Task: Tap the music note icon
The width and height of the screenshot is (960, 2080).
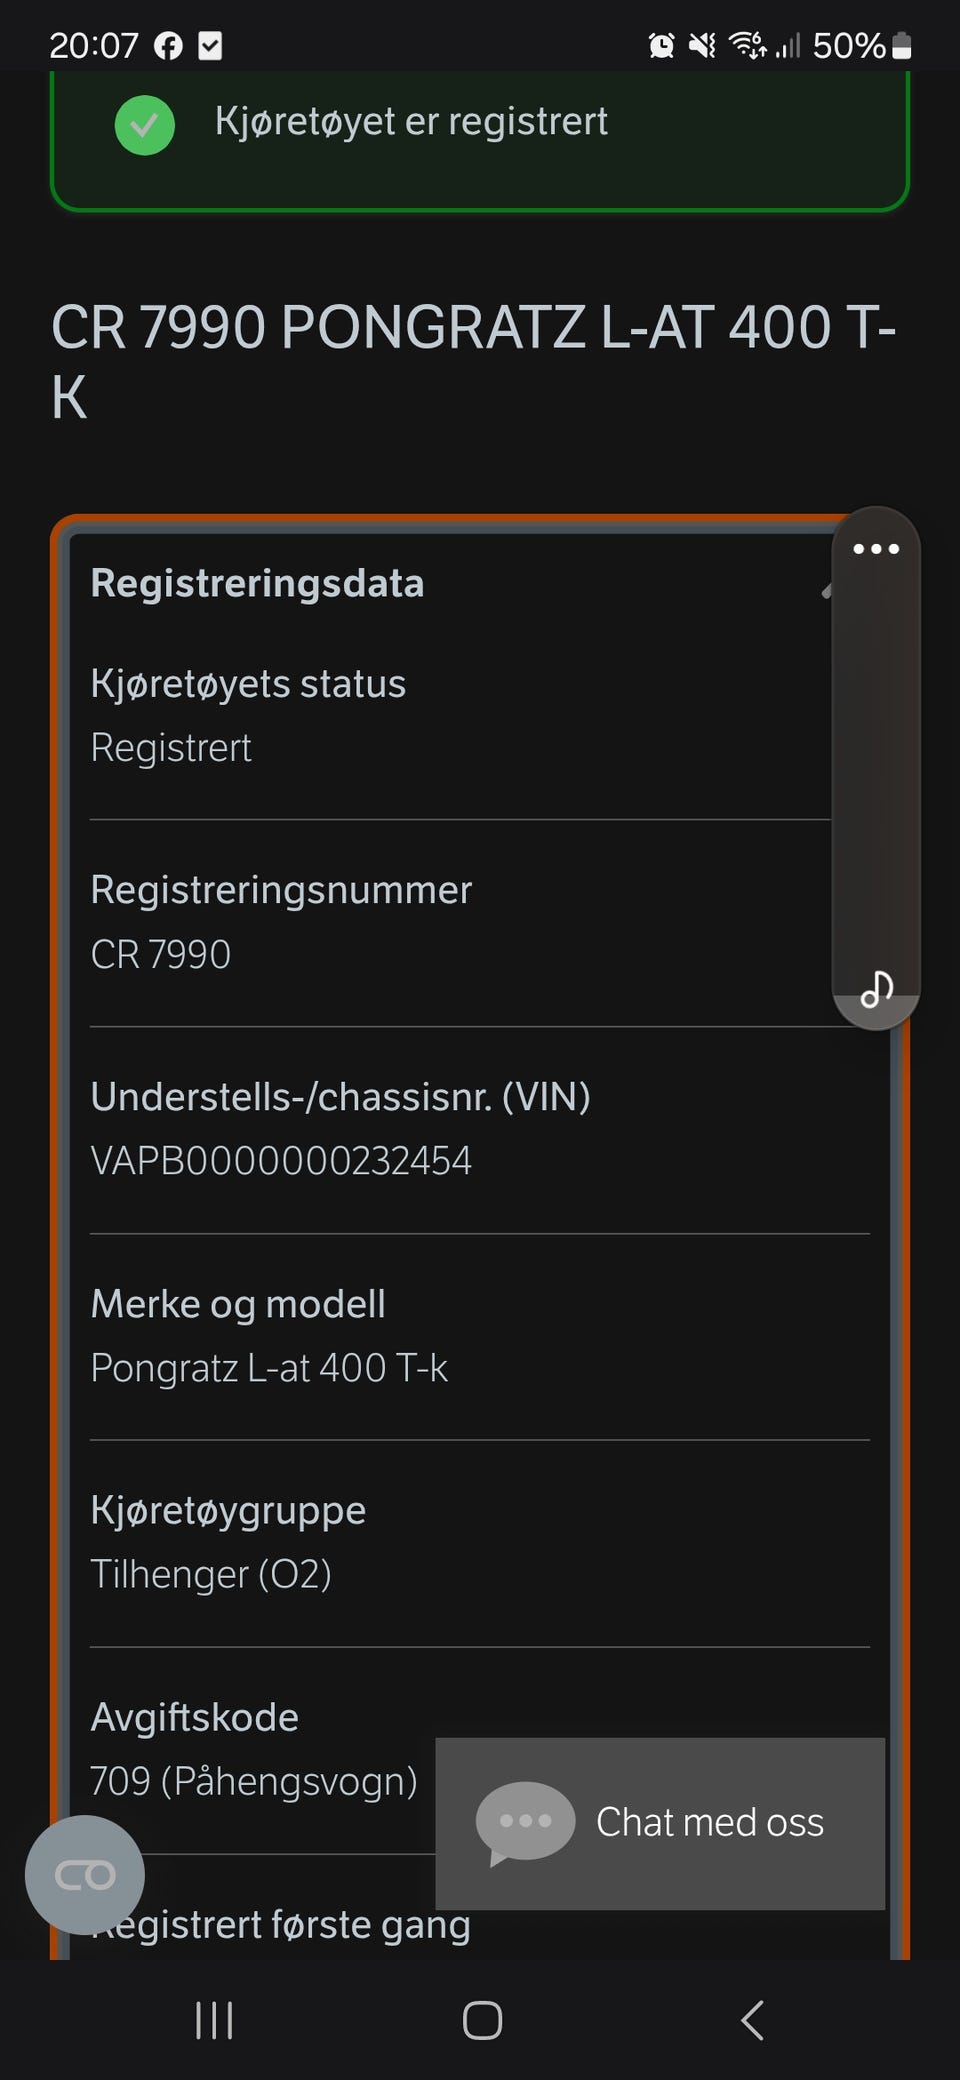Action: tap(876, 989)
